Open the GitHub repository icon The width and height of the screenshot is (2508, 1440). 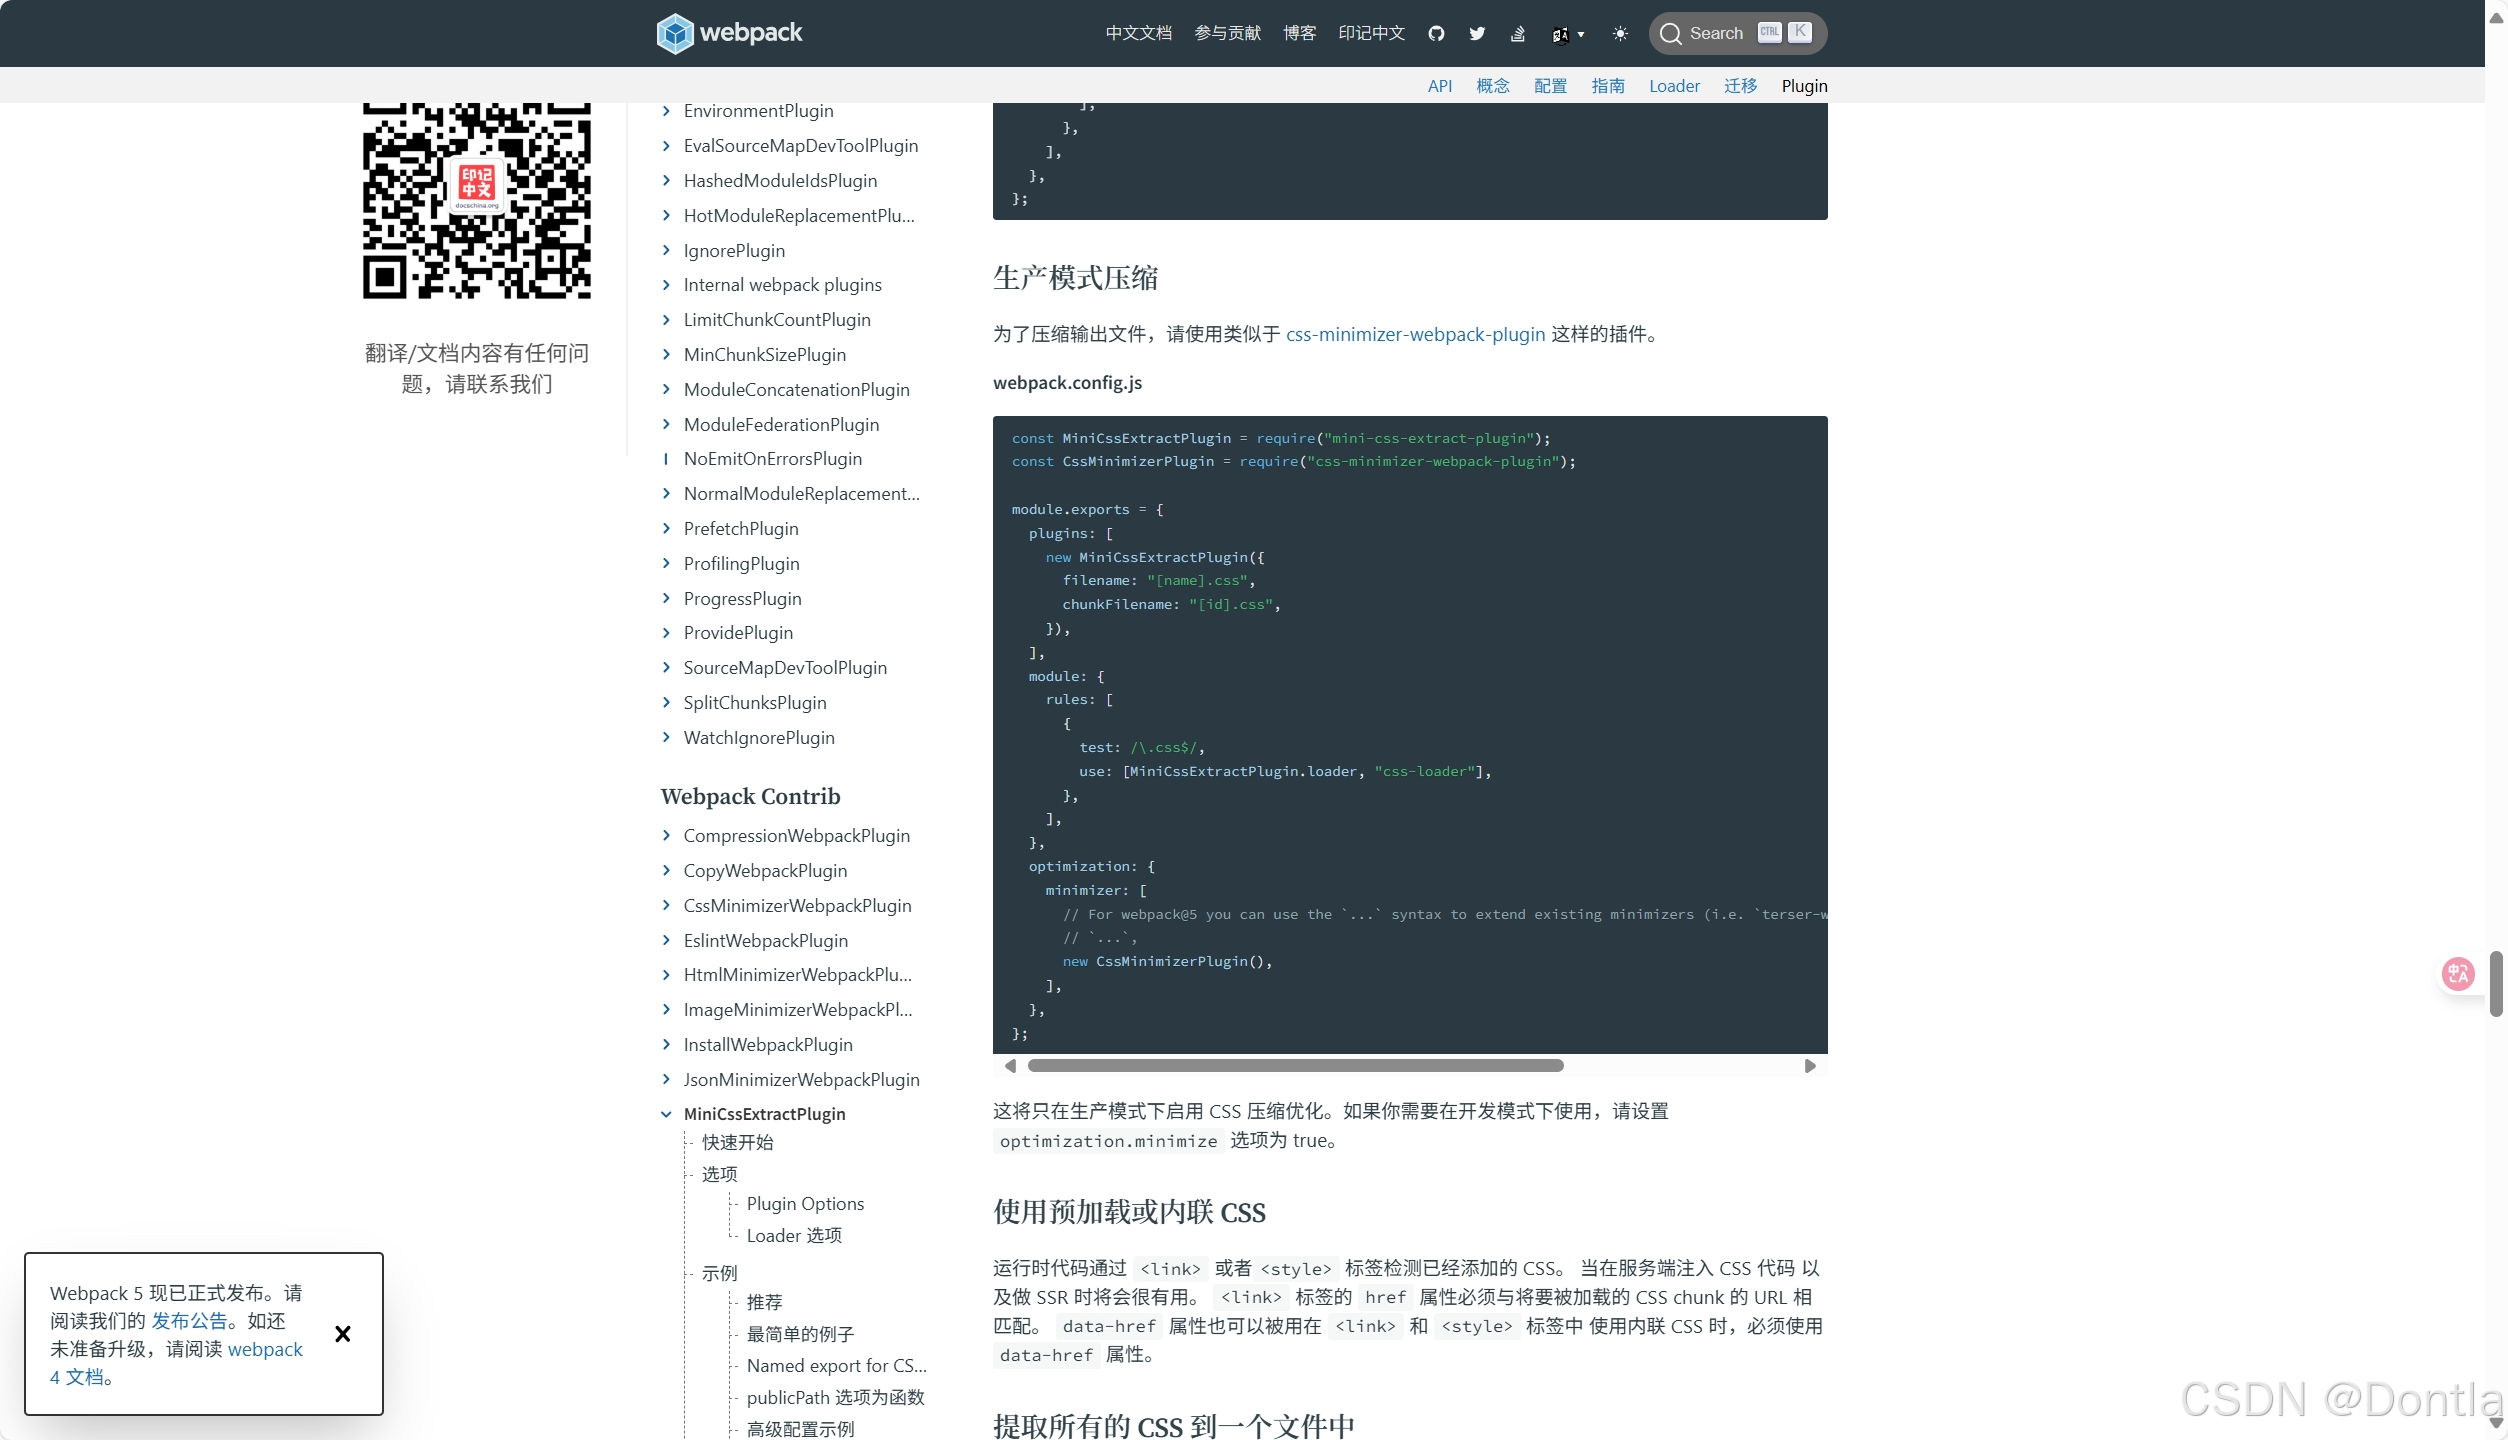pos(1436,33)
